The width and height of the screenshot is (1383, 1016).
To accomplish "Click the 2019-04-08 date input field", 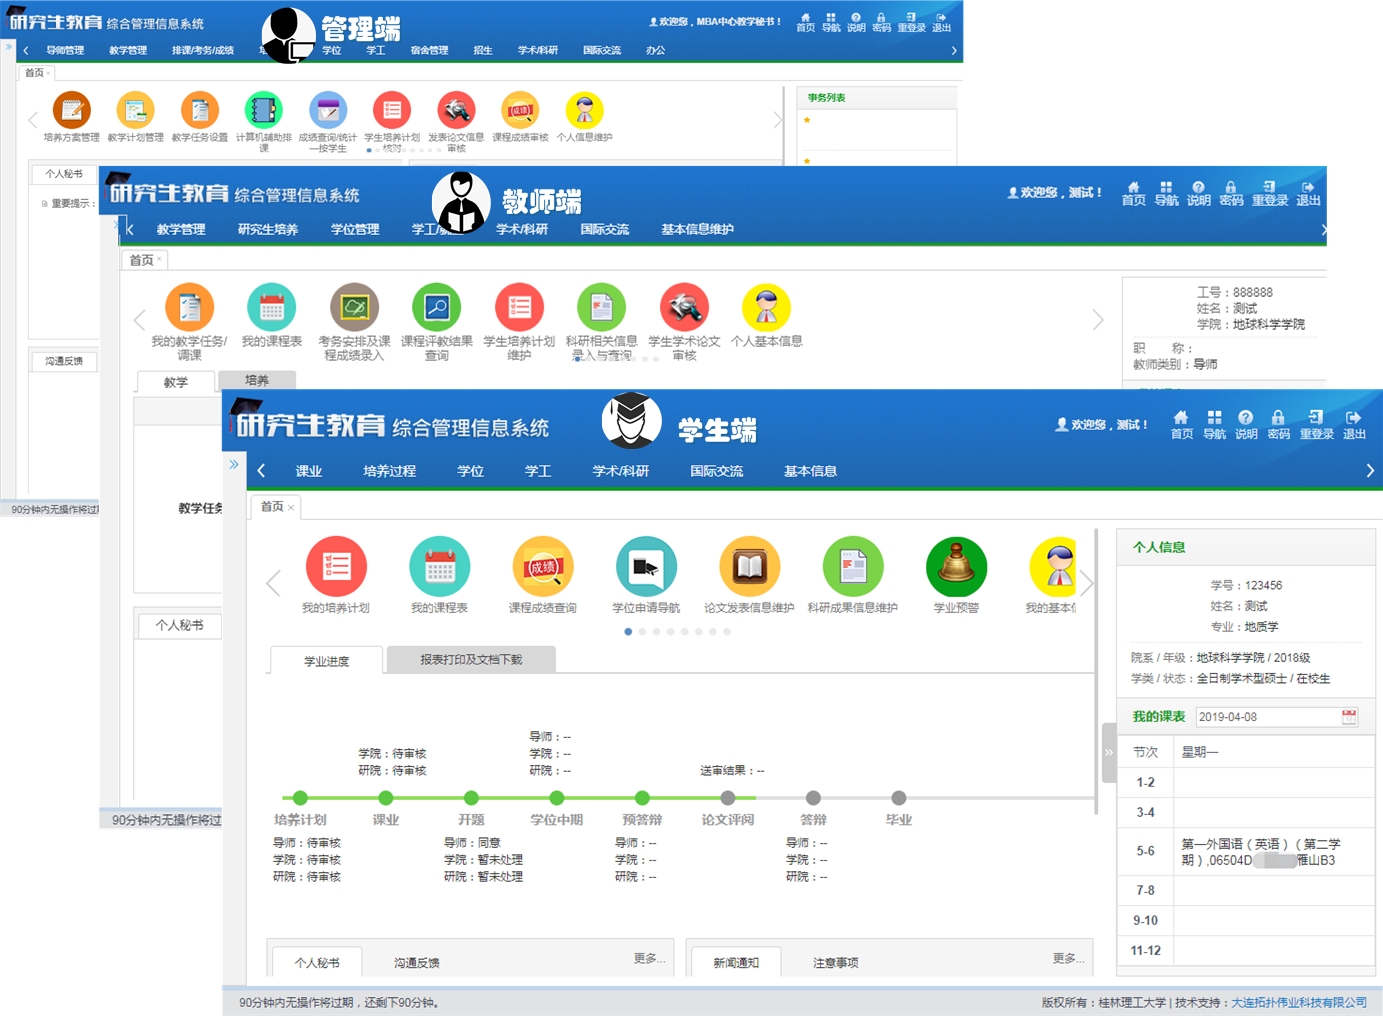I will point(1266,717).
